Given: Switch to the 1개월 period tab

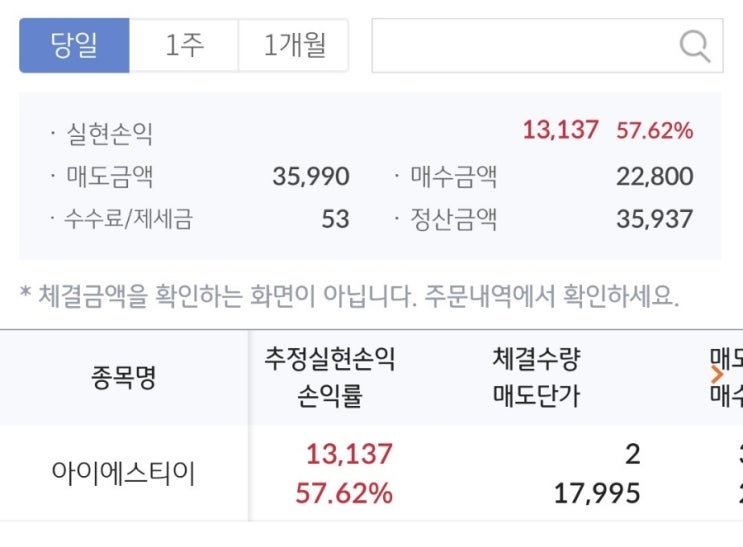Looking at the screenshot, I should pyautogui.click(x=294, y=46).
